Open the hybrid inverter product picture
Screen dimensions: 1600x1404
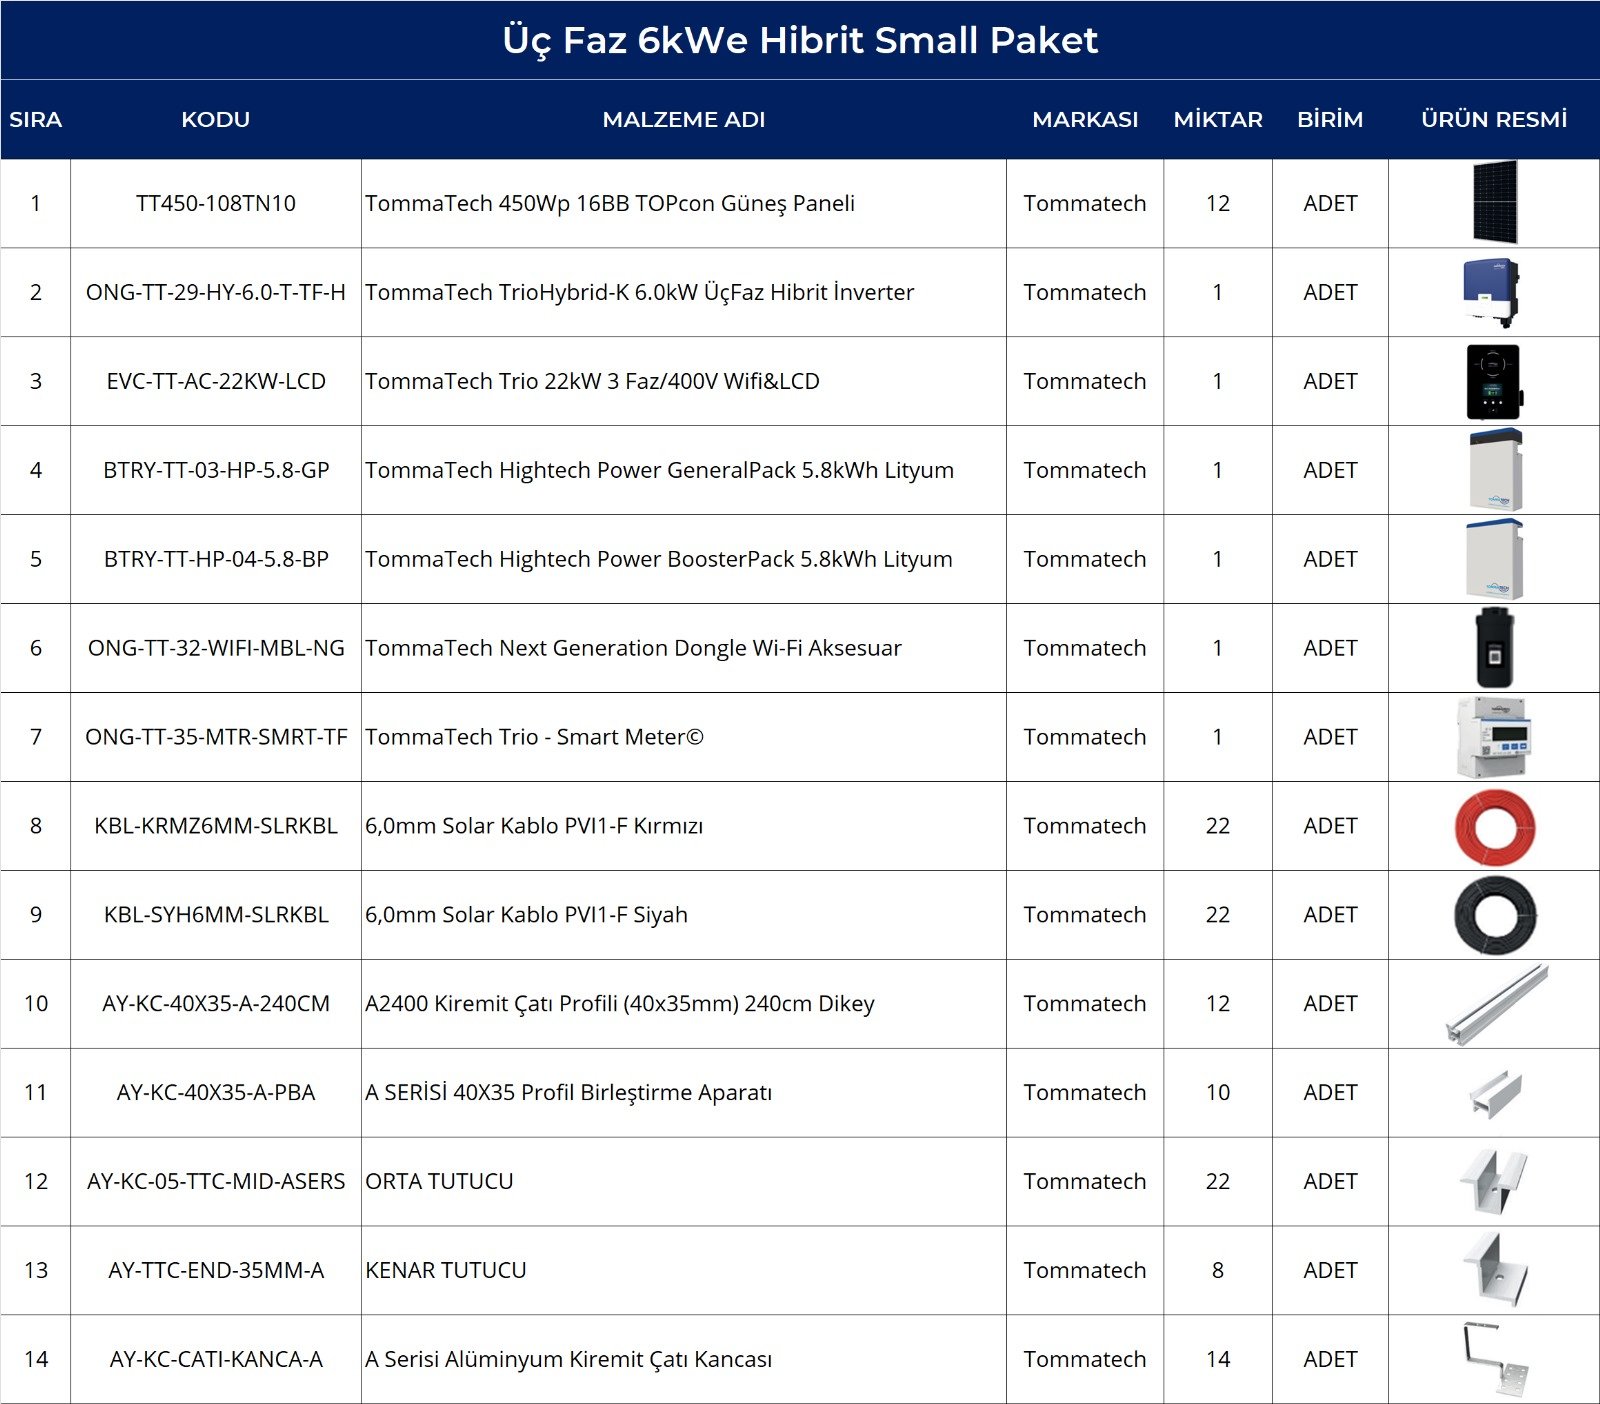1491,292
